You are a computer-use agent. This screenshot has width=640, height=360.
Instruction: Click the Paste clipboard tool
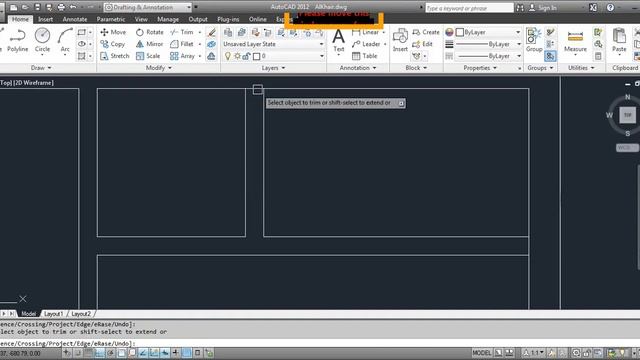coord(619,41)
